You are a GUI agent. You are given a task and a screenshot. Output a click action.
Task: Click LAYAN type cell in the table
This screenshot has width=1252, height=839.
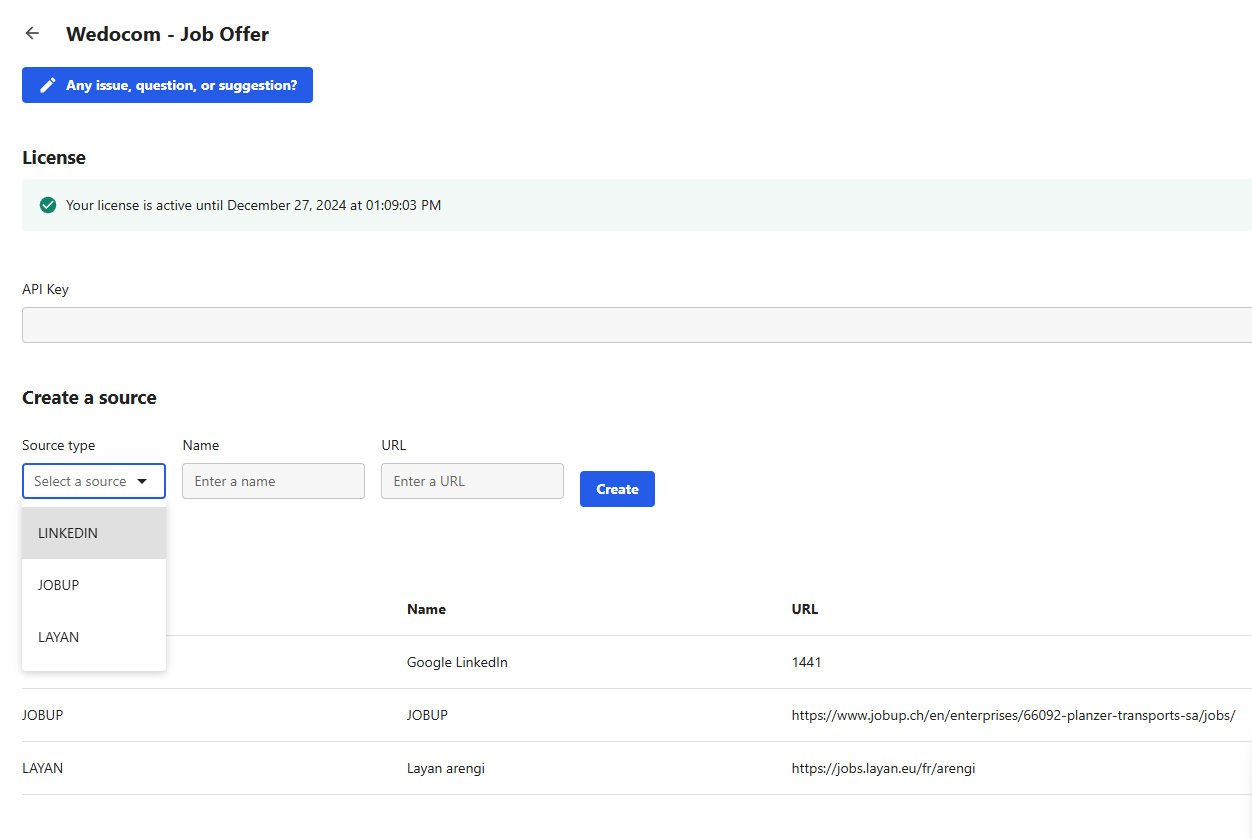click(x=42, y=768)
